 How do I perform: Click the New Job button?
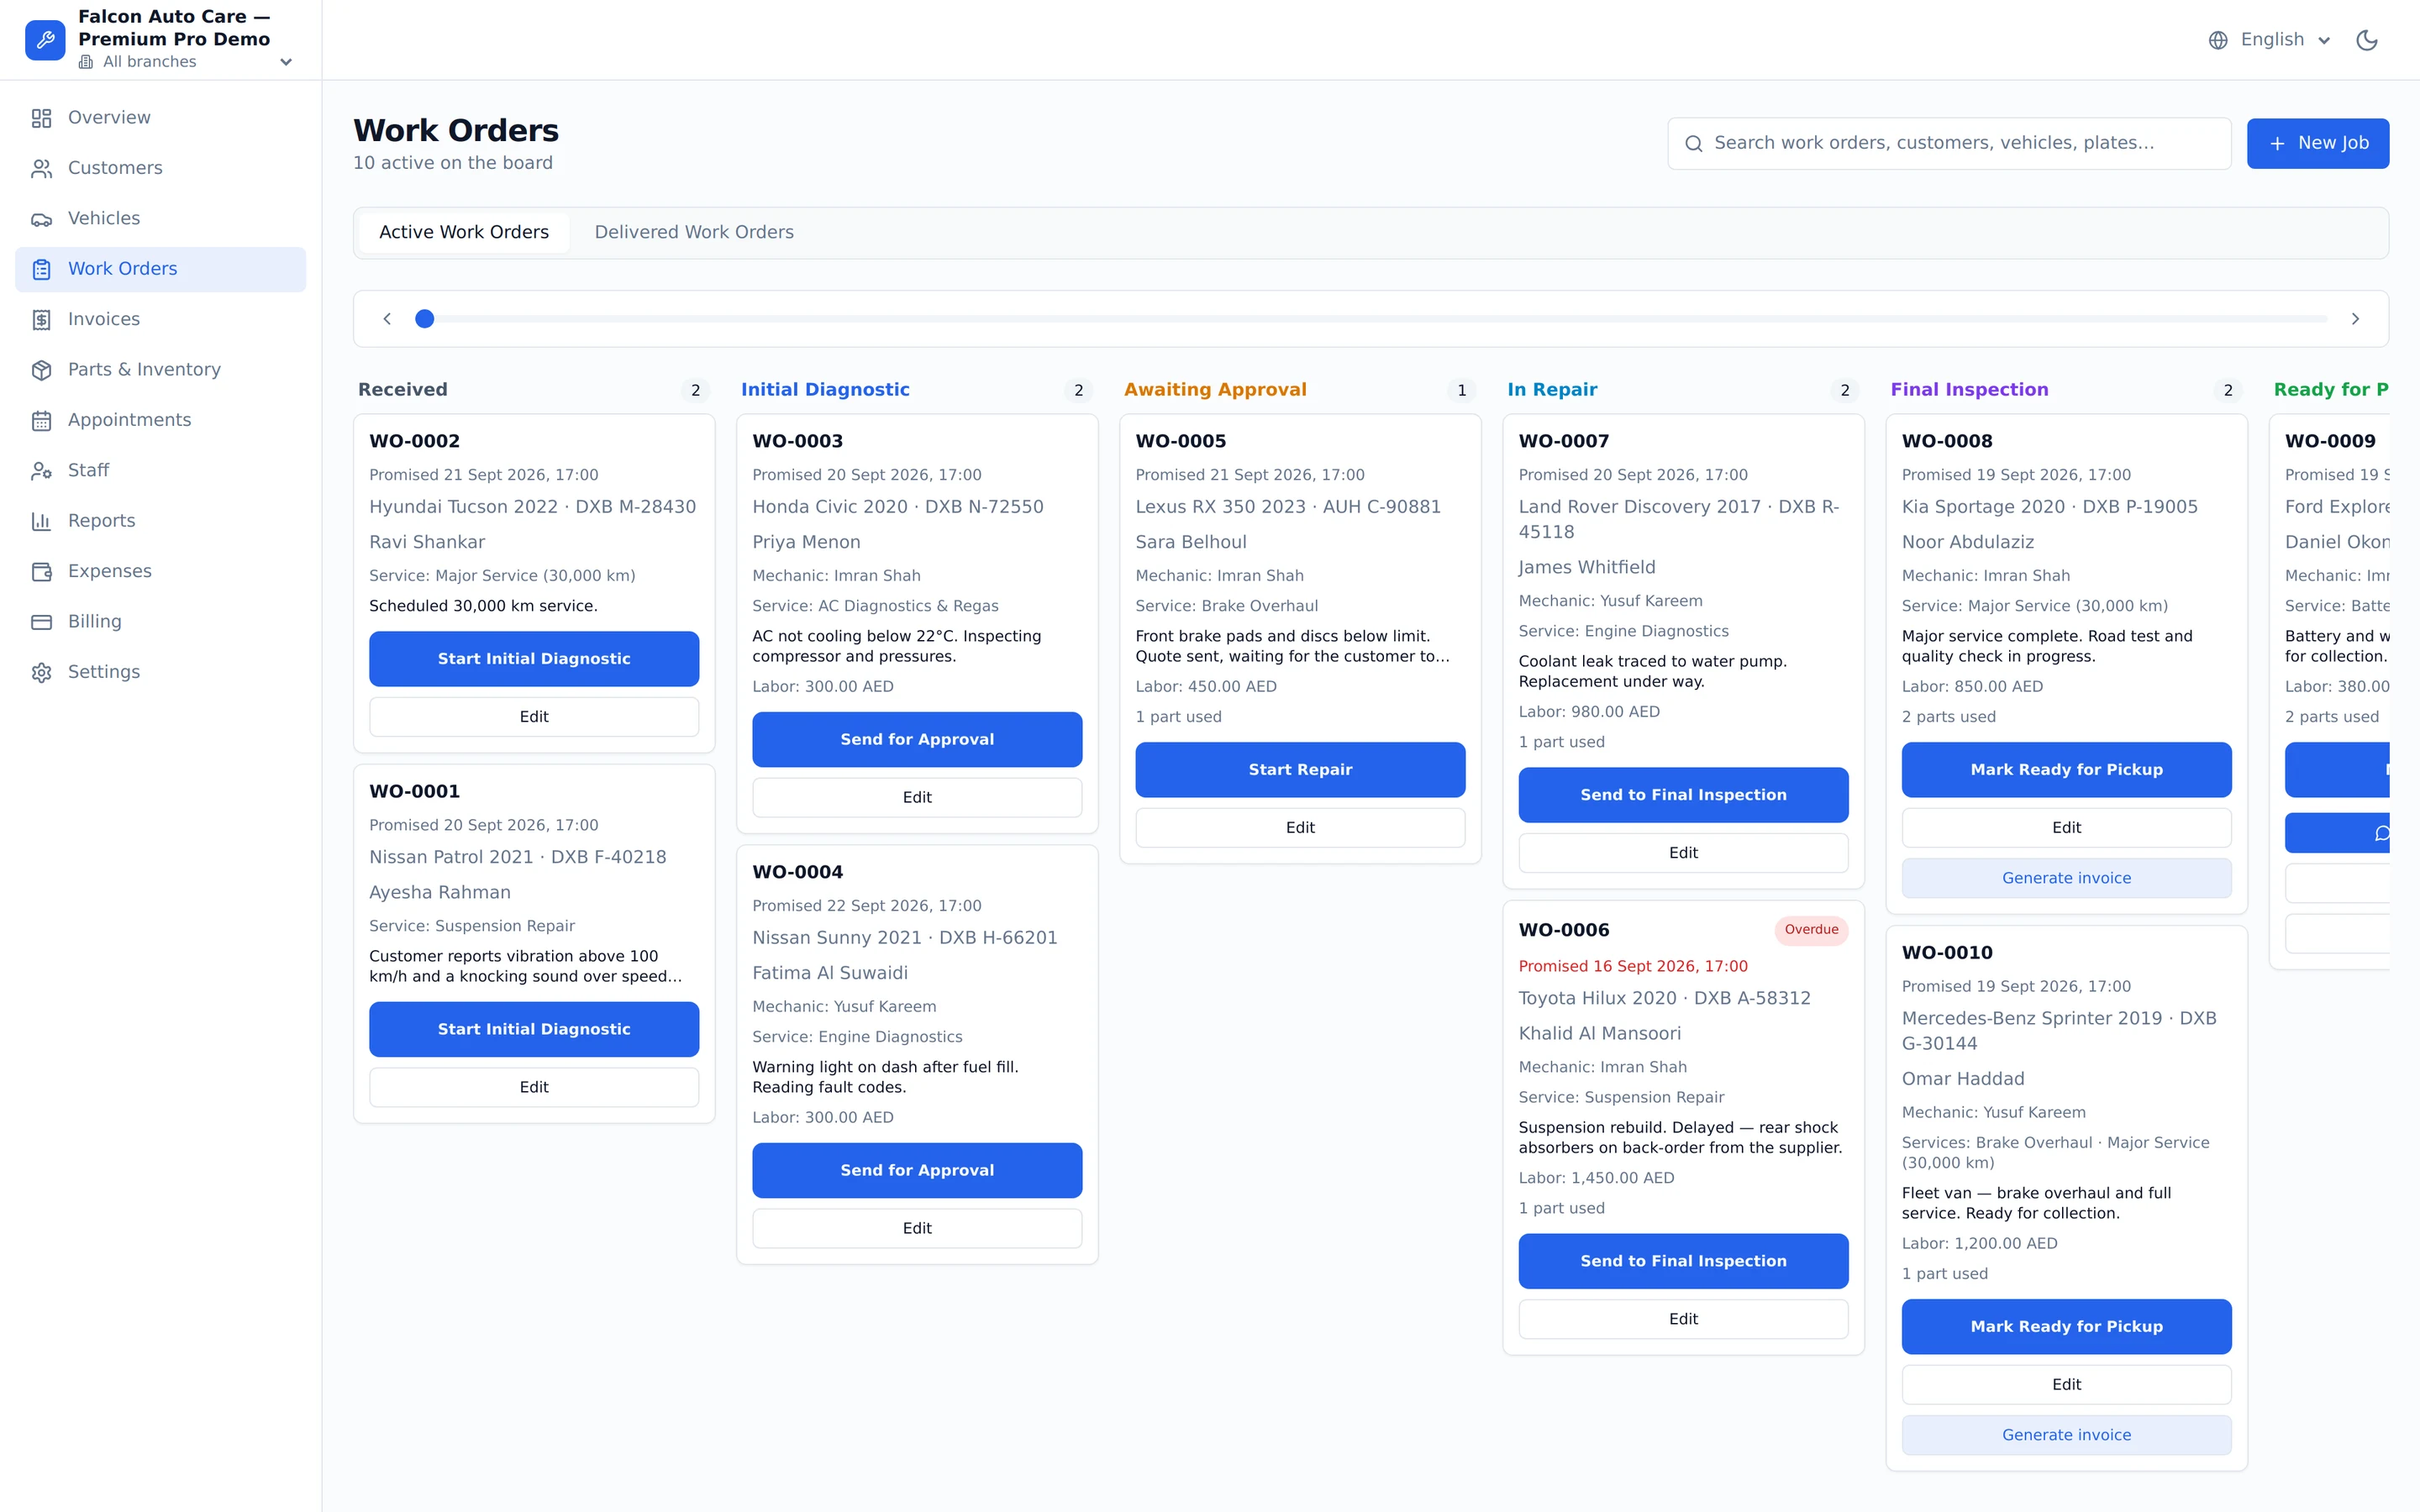[2317, 143]
